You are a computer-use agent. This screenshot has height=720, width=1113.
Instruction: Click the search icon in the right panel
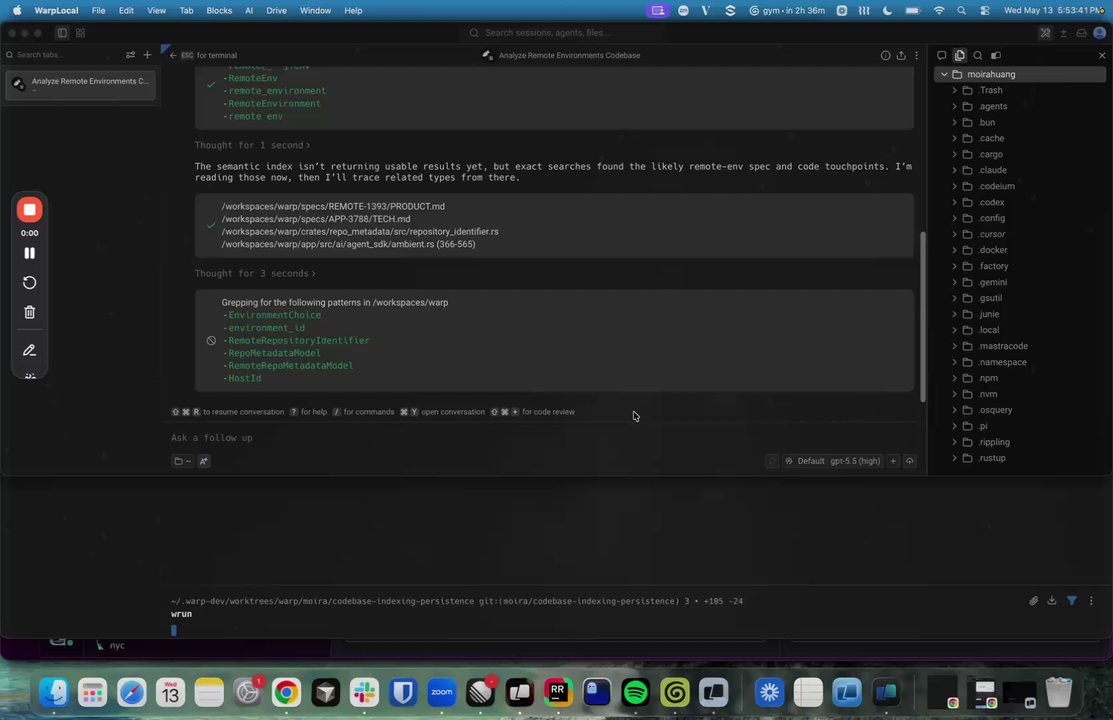click(977, 55)
